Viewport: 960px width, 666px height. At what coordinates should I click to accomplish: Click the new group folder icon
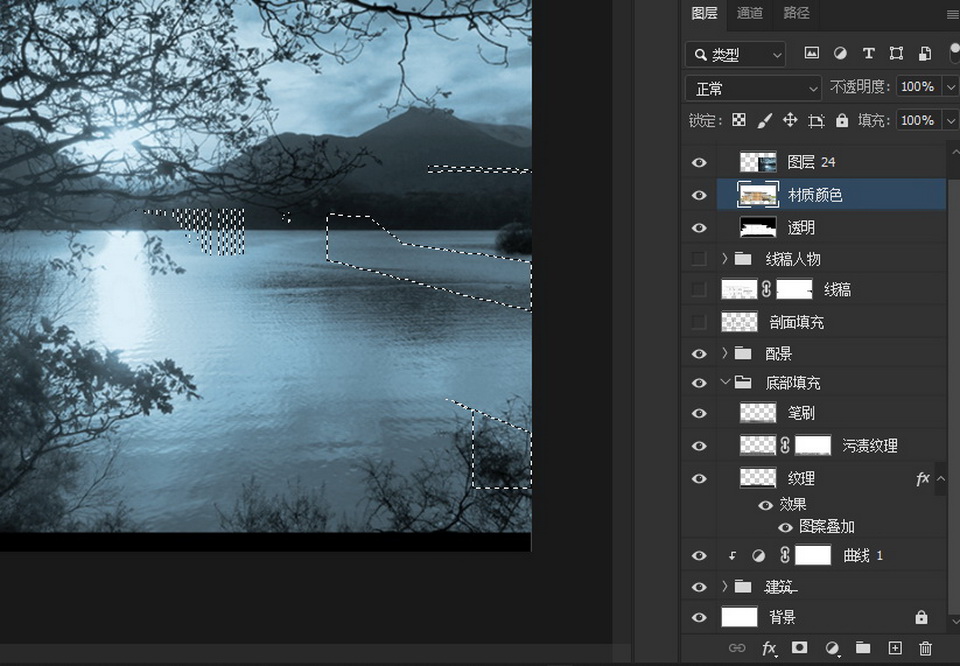(x=863, y=648)
